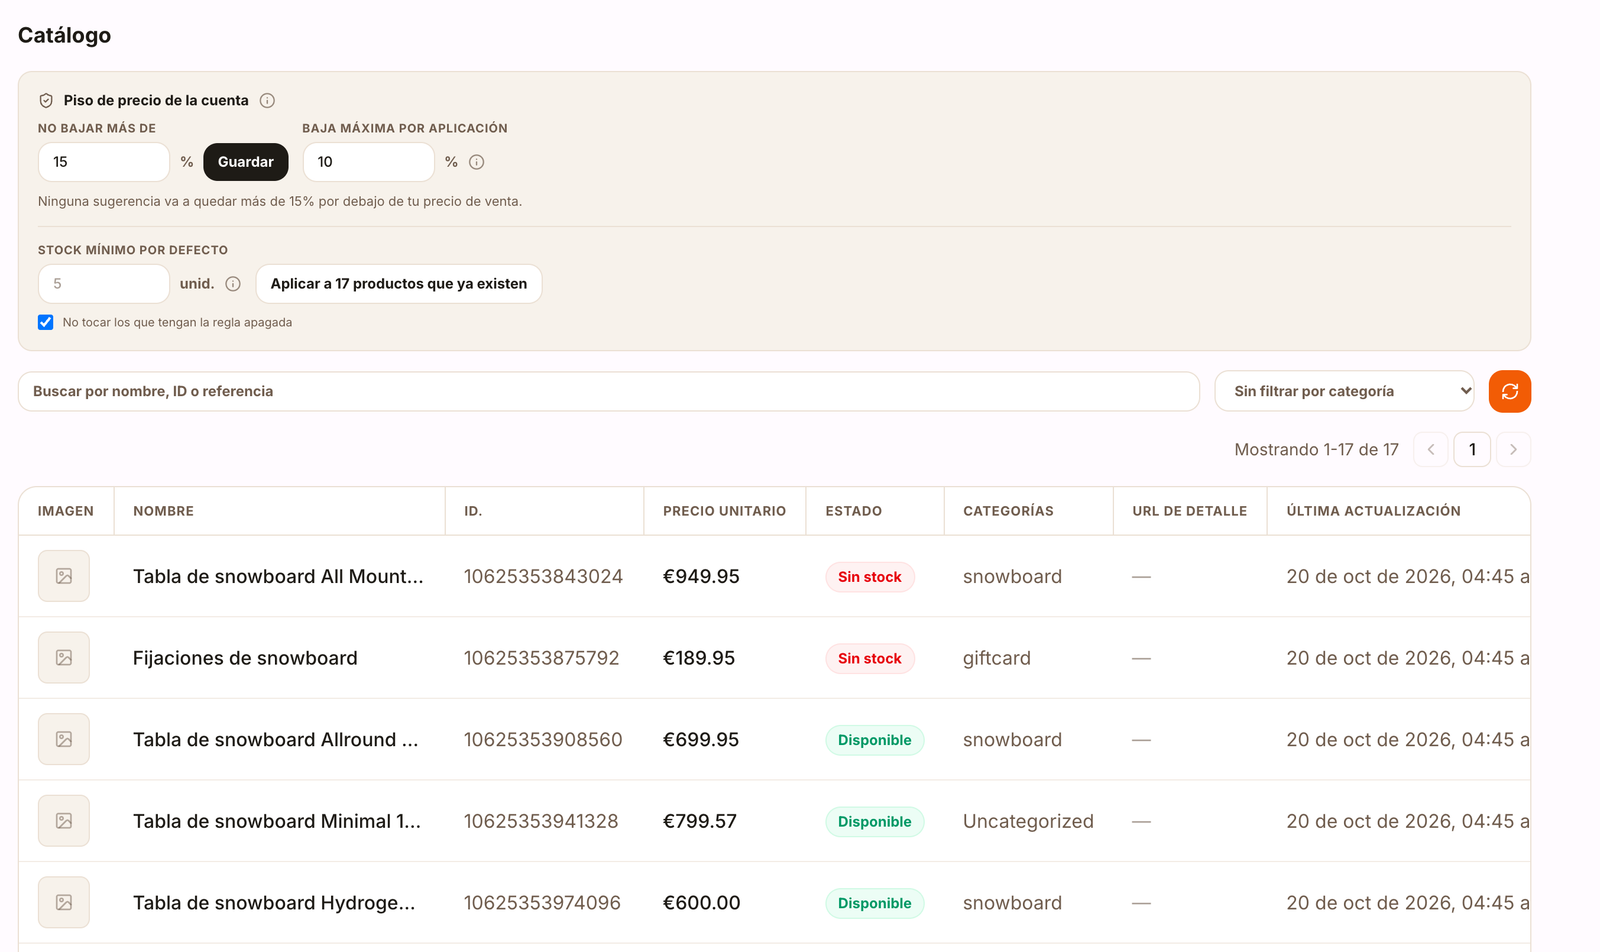Open image placeholder for Tabla de snowboard All Mount
The height and width of the screenshot is (952, 1600).
point(64,576)
